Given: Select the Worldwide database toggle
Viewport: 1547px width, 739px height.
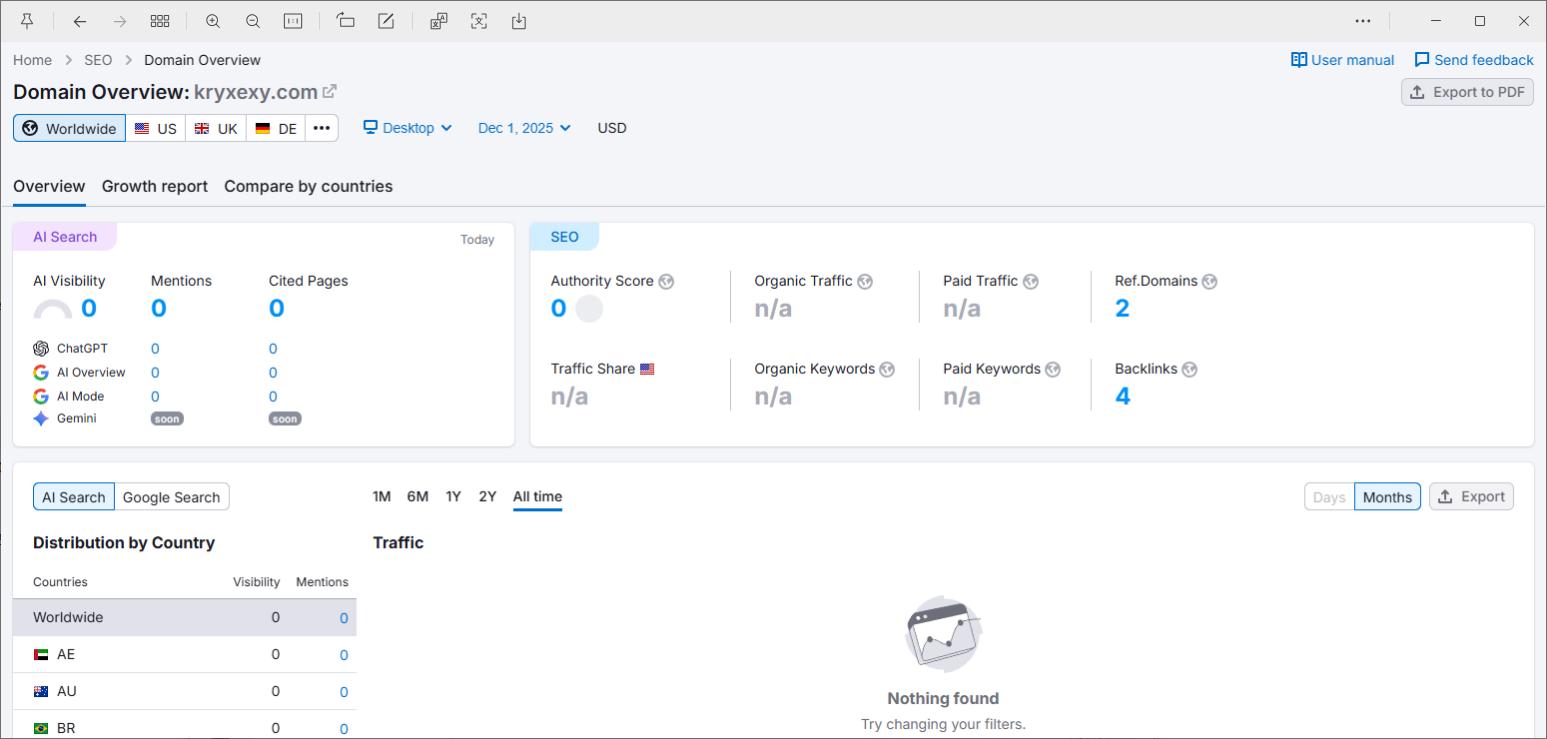Looking at the screenshot, I should click(69, 128).
